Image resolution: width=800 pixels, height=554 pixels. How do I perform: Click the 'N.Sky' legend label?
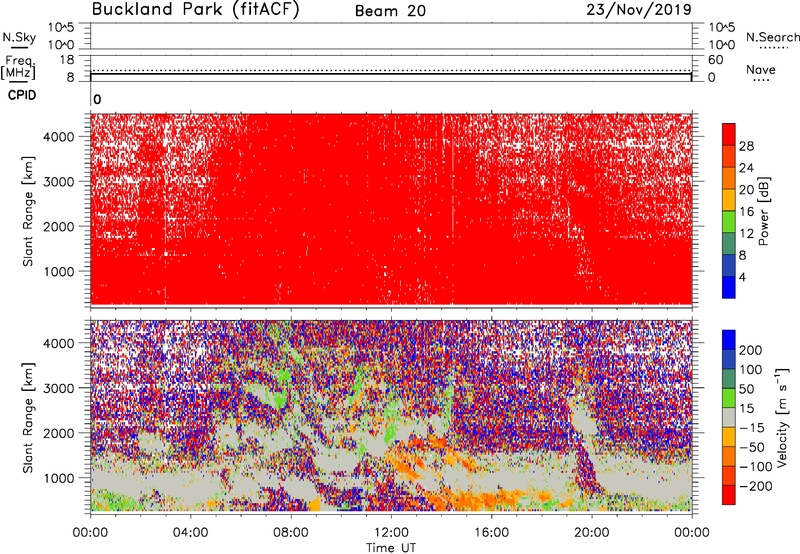tap(19, 38)
